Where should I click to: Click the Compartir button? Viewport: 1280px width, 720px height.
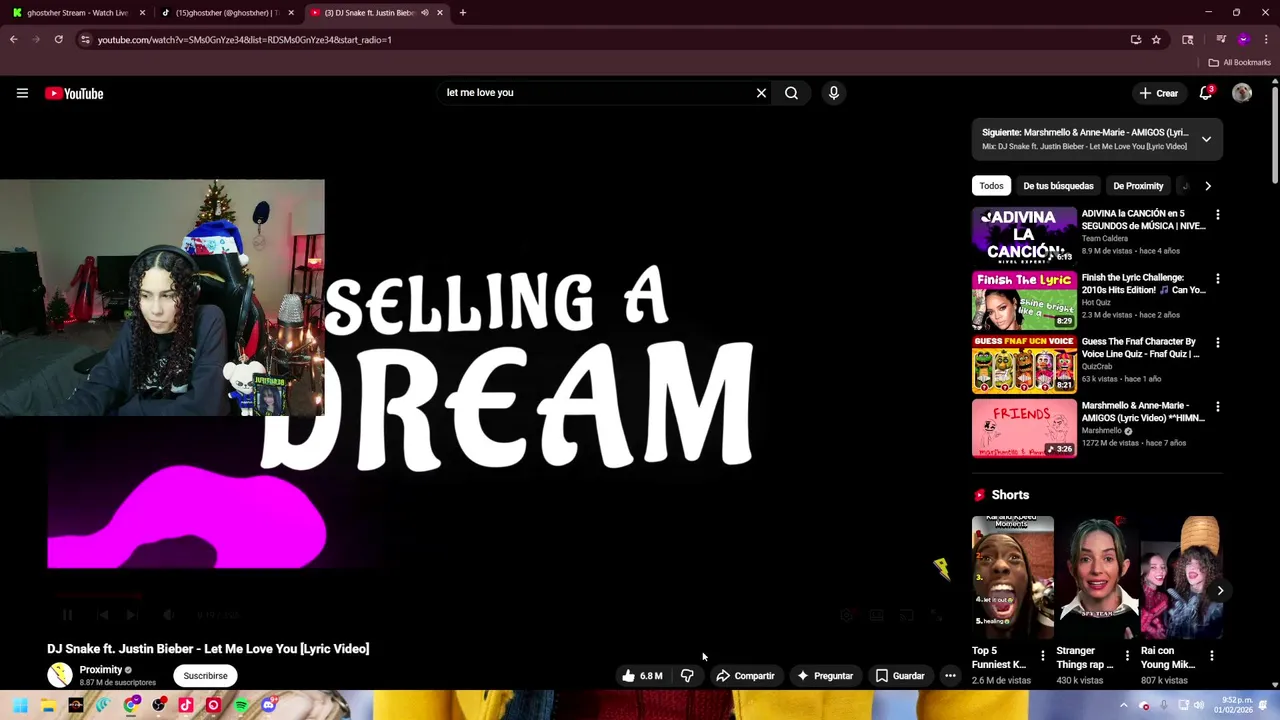click(x=745, y=676)
